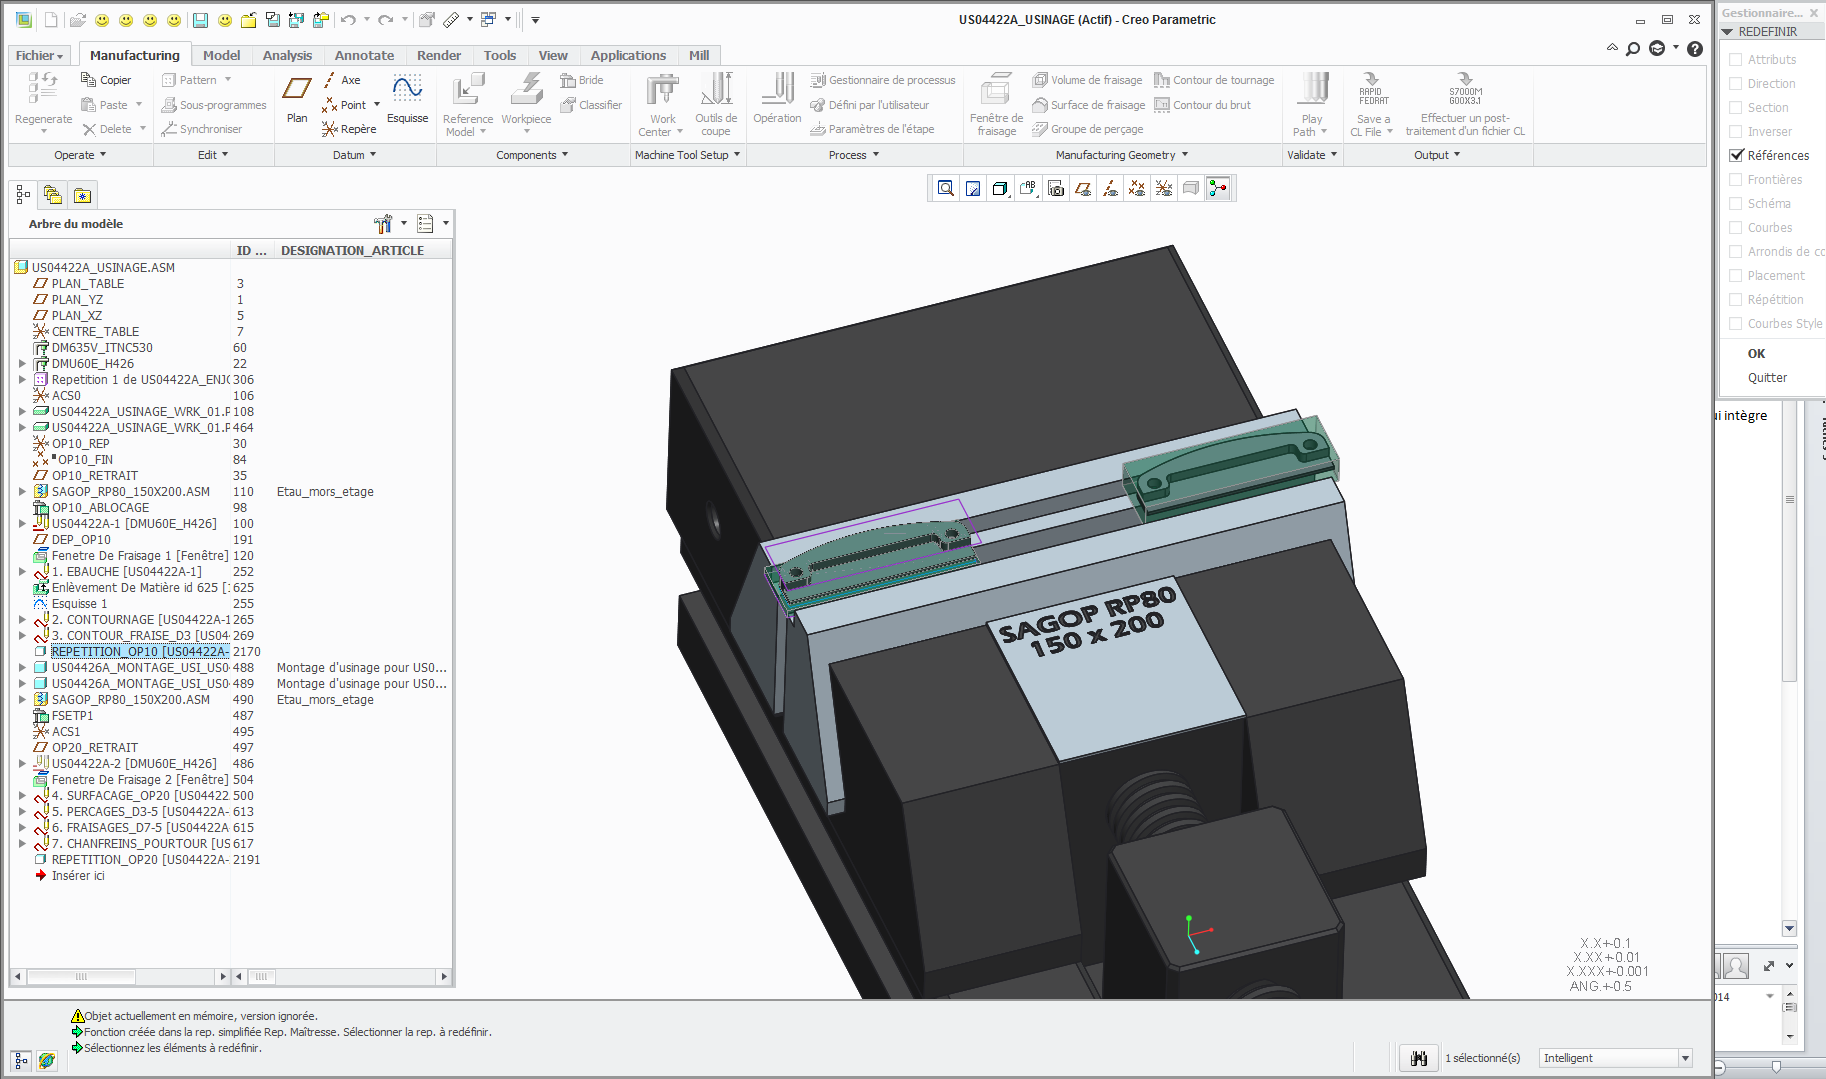Image resolution: width=1826 pixels, height=1079 pixels.
Task: Click the Regenerate button
Action: [43, 104]
